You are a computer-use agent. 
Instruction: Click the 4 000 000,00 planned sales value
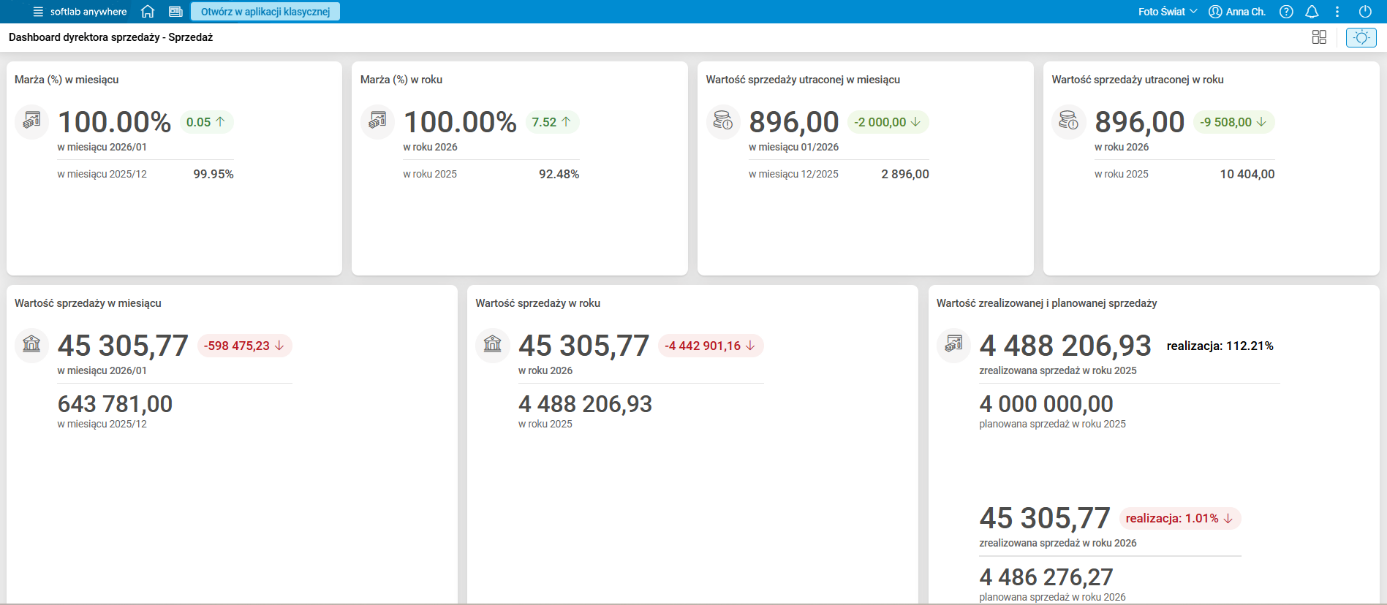click(1046, 404)
